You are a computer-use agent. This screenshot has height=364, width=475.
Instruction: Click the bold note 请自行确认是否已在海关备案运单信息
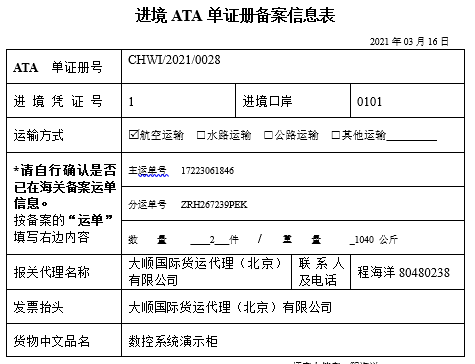click(65, 187)
